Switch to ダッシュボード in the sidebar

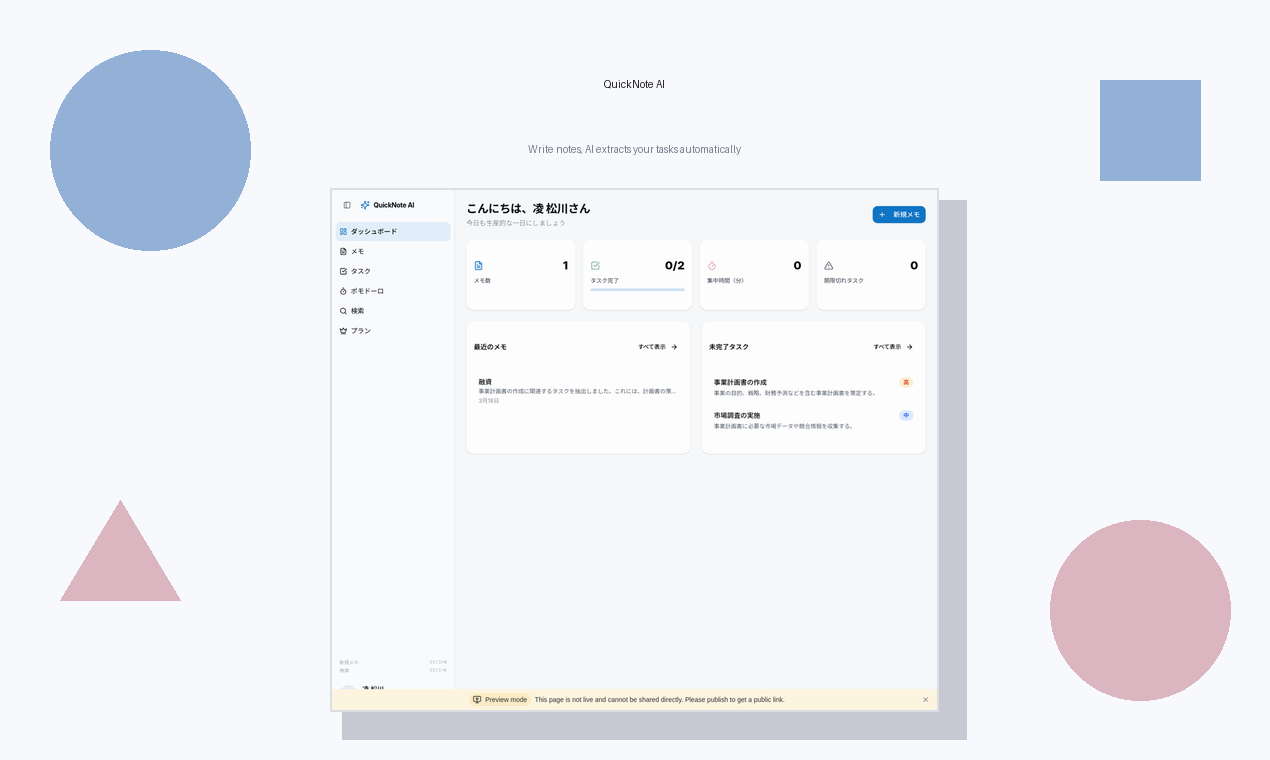[x=375, y=231]
